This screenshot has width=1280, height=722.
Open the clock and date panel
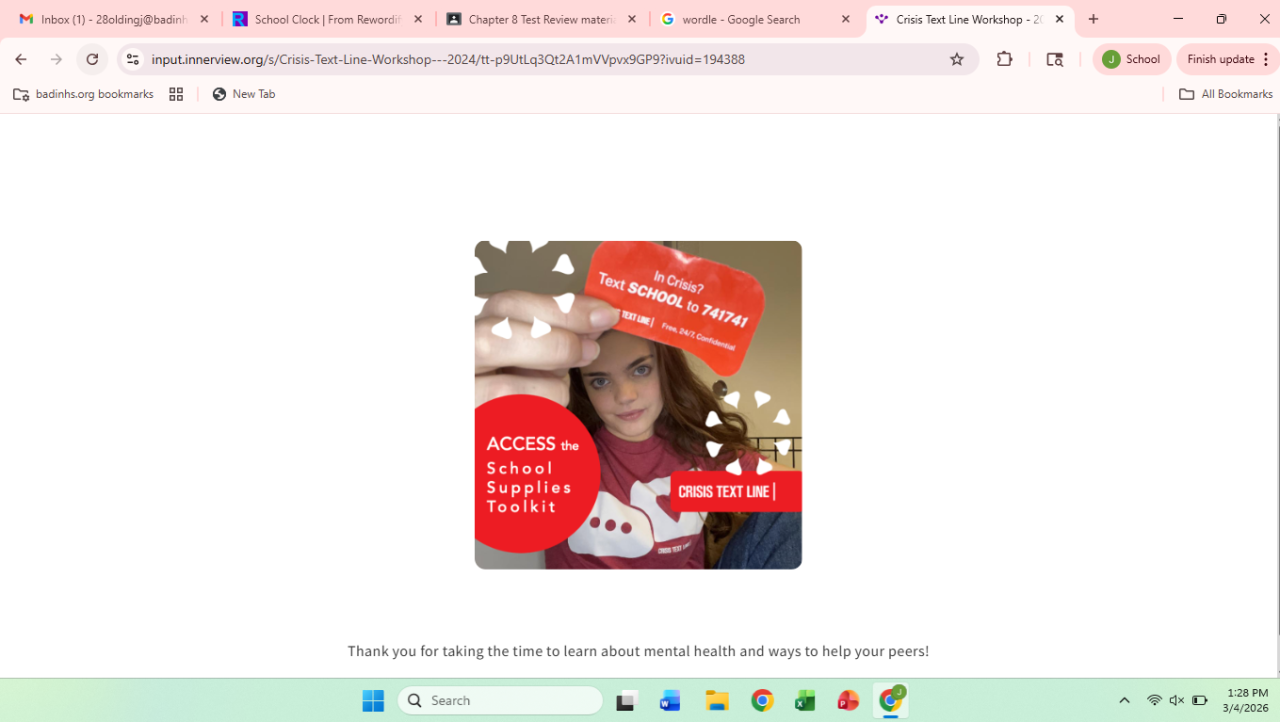coord(1247,701)
